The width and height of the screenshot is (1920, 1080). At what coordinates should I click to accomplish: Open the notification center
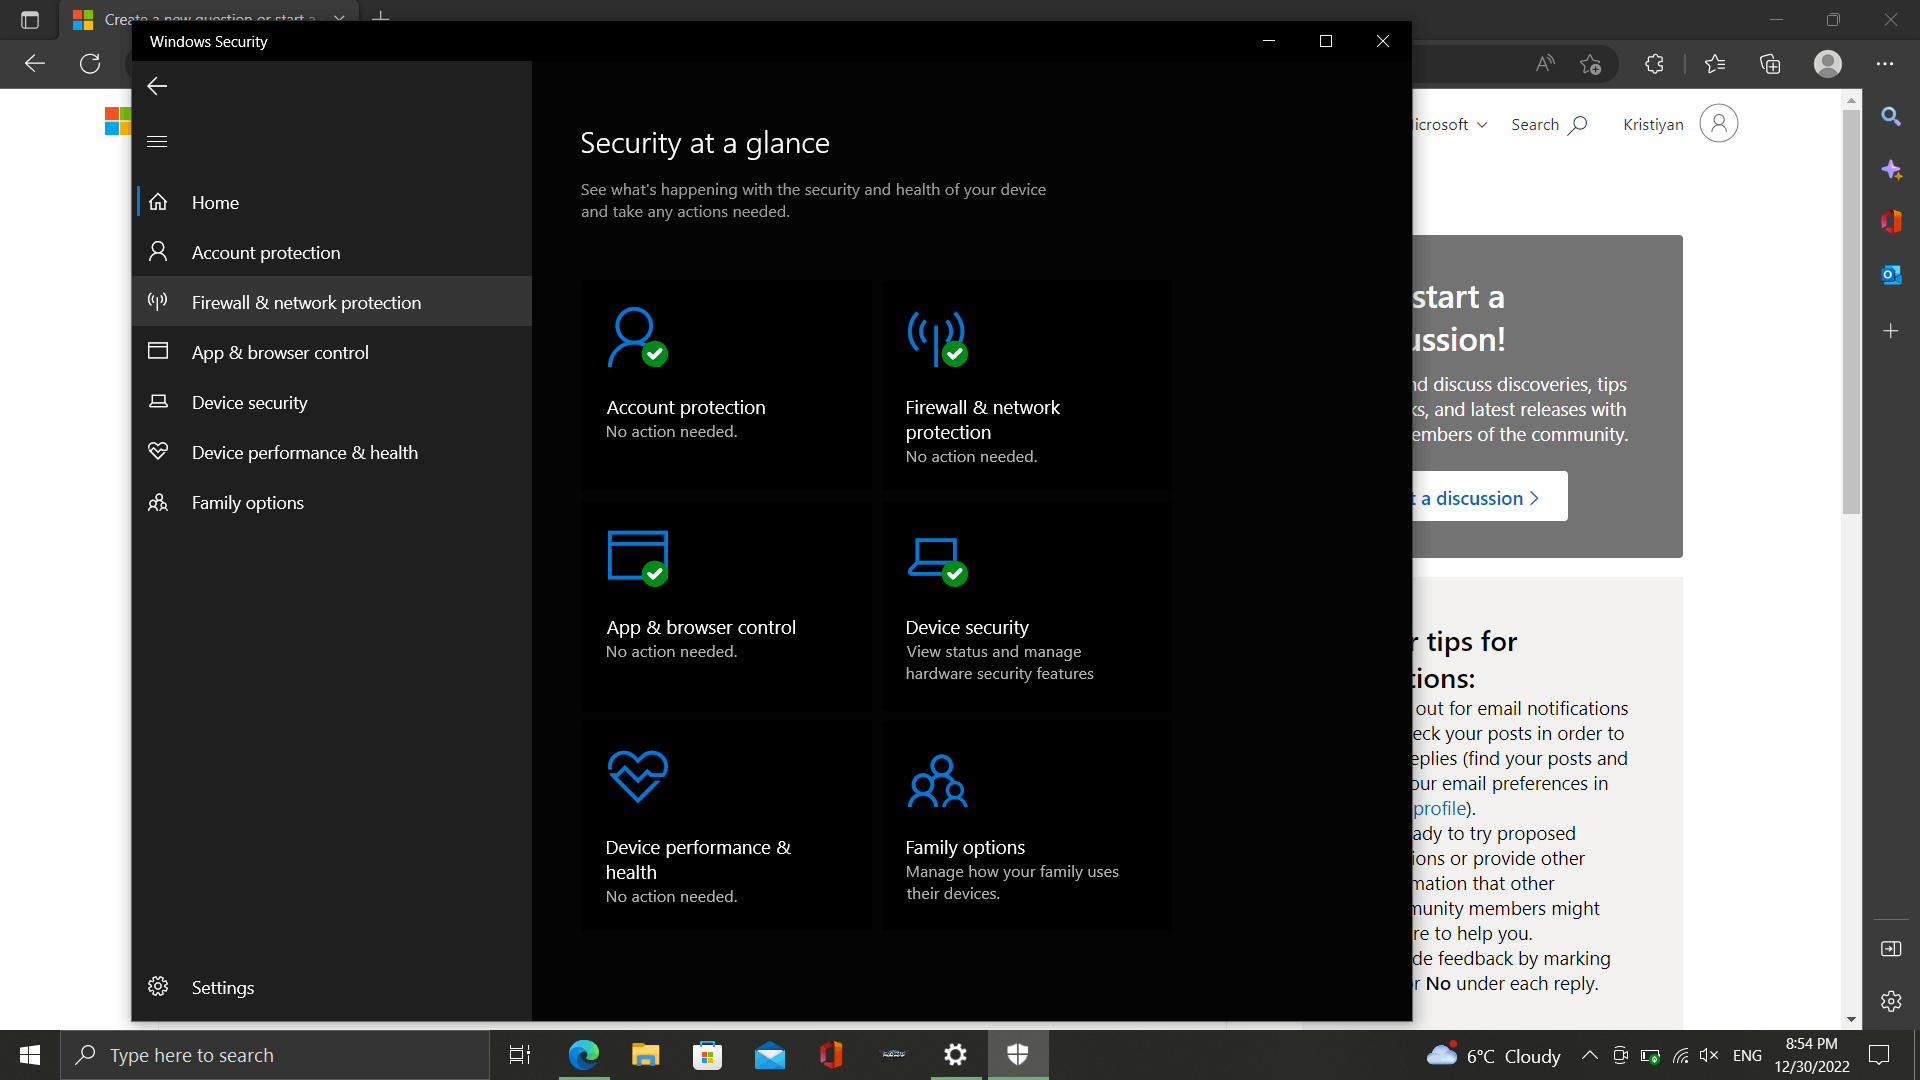[x=1879, y=1055]
